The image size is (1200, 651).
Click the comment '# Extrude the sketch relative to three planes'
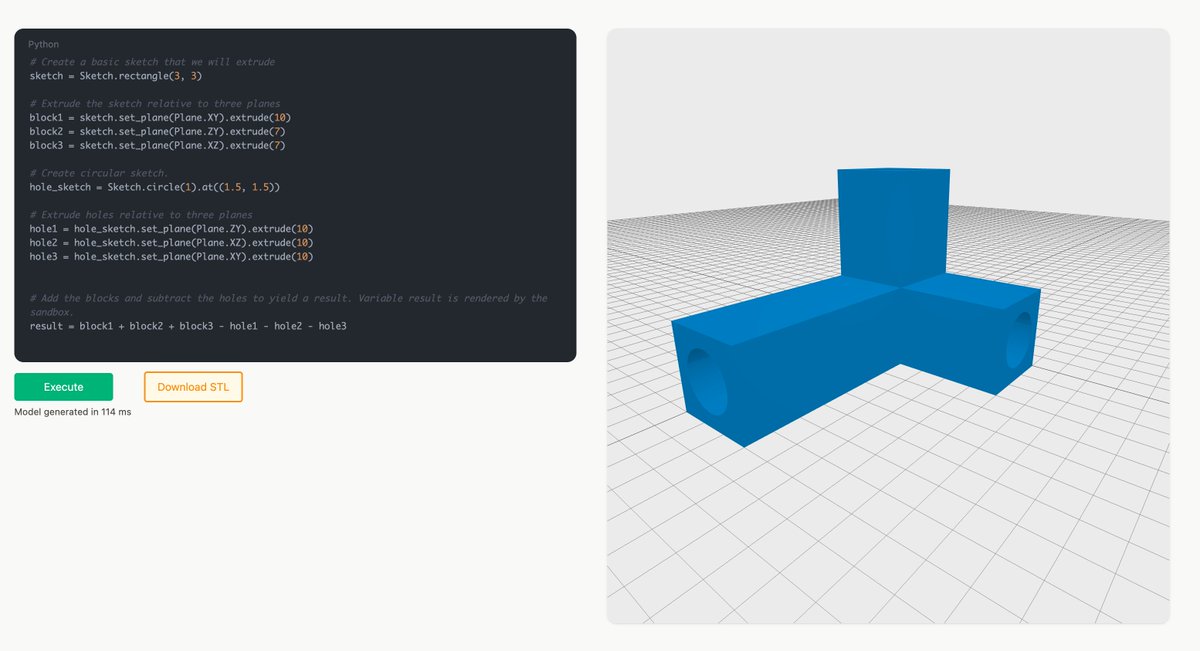coord(155,104)
